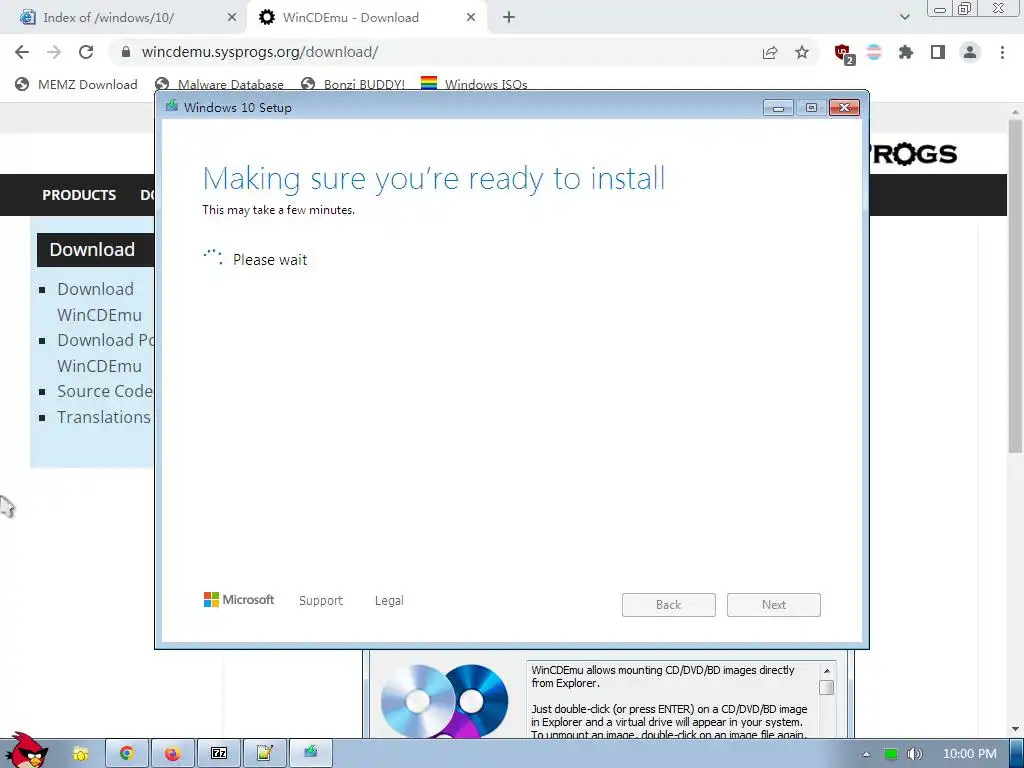
Task: Open the Translations sidebar link
Action: (x=104, y=417)
